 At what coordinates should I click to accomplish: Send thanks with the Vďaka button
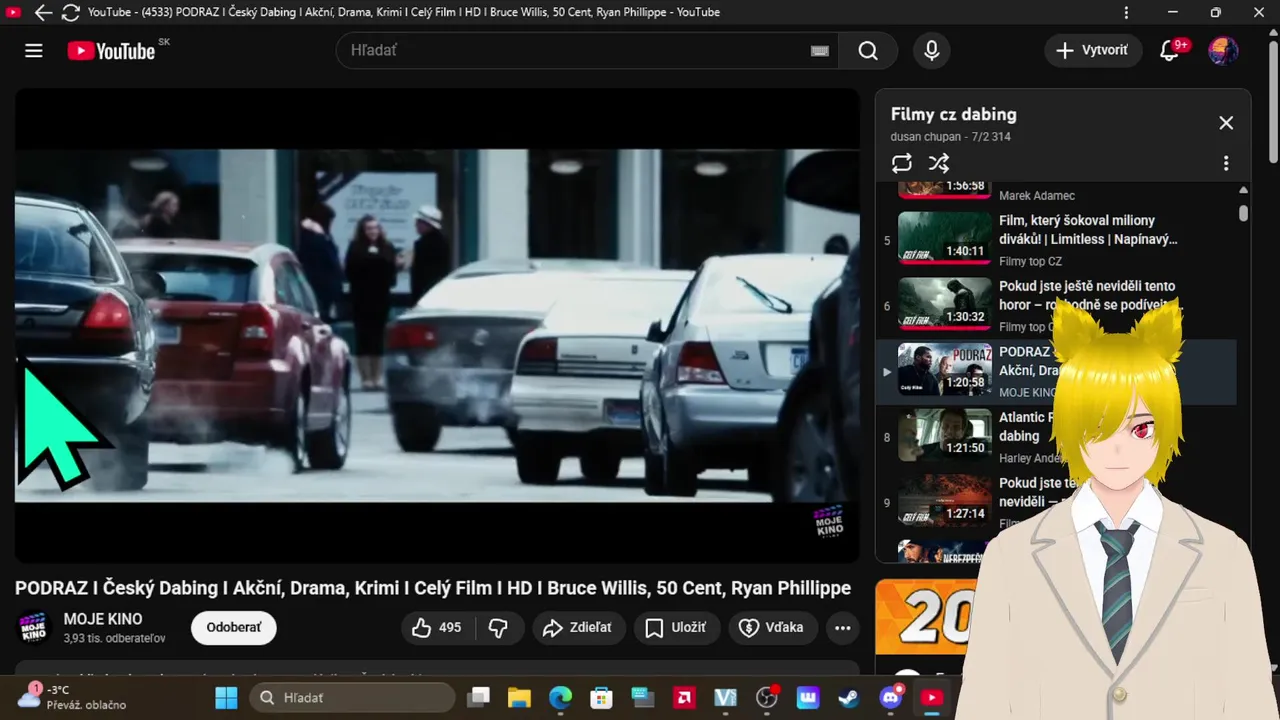coord(771,628)
